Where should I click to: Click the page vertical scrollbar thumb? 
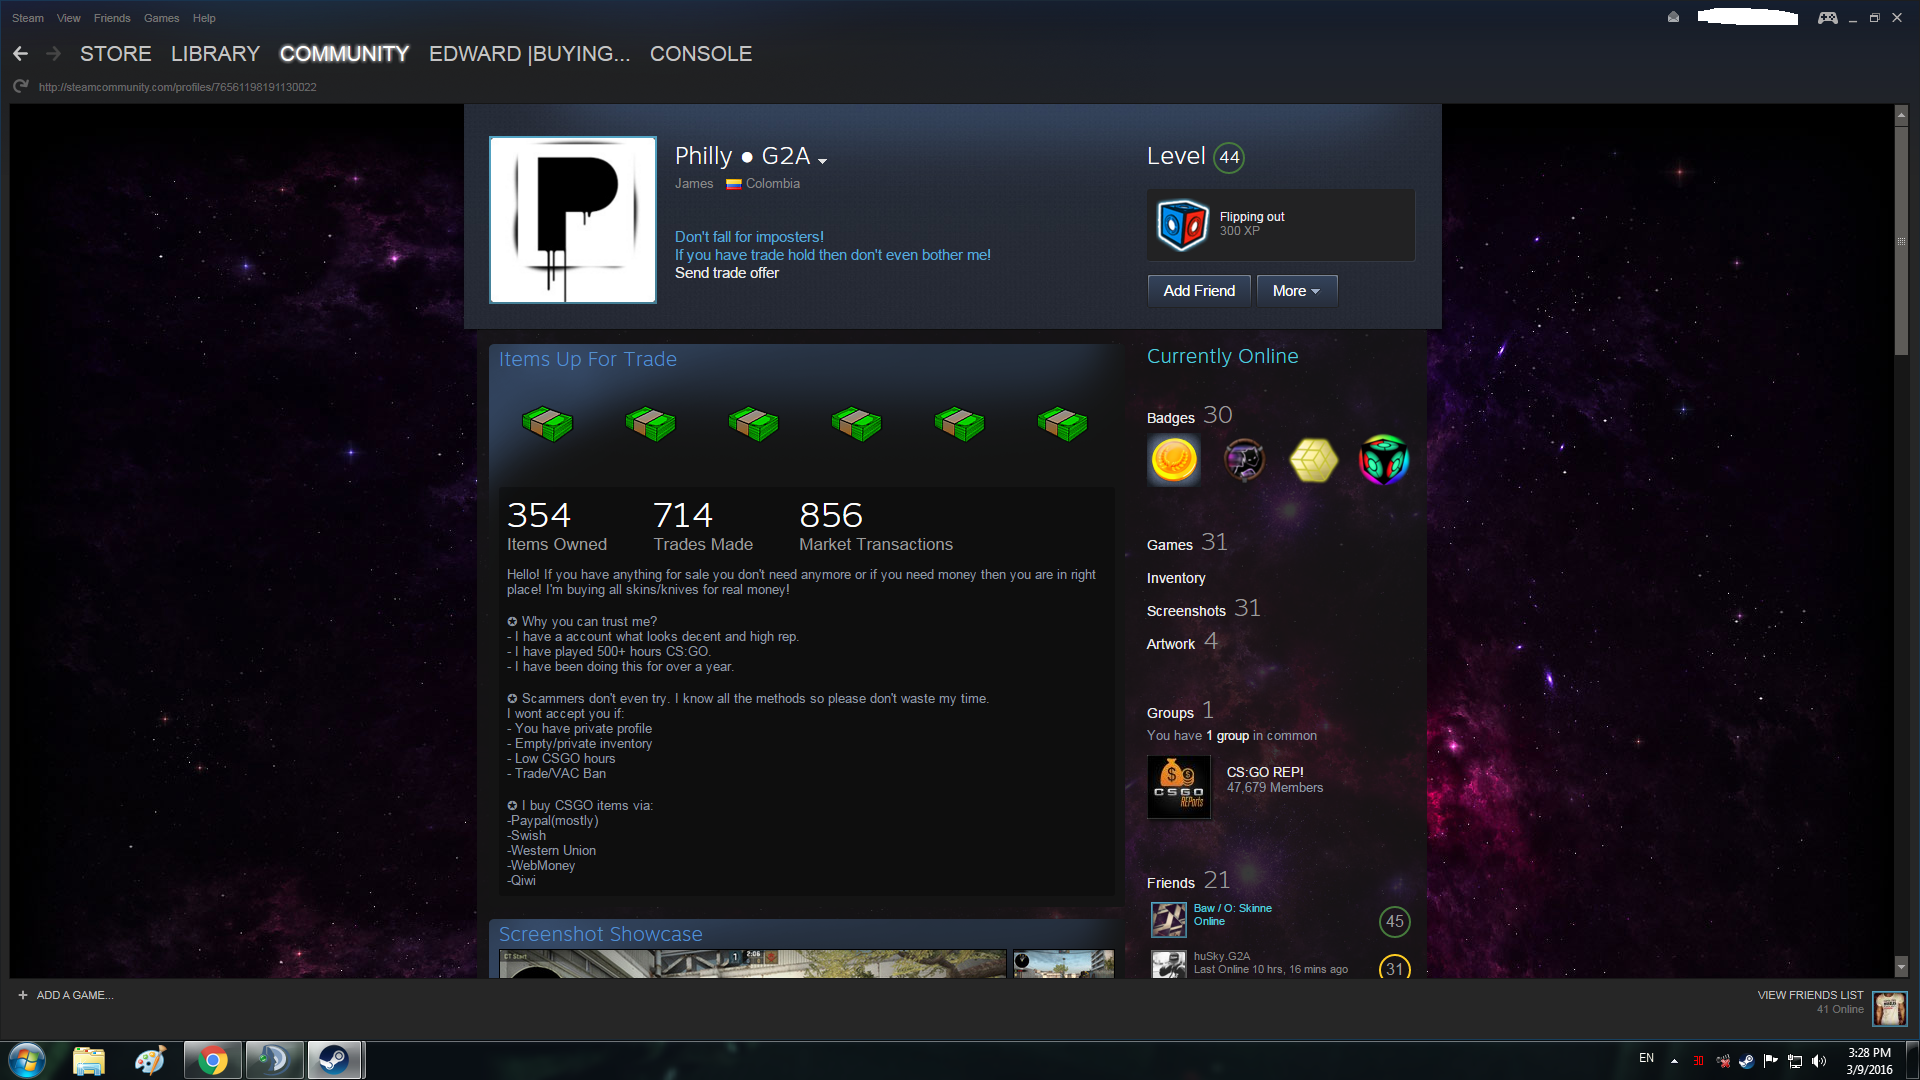pyautogui.click(x=1901, y=240)
